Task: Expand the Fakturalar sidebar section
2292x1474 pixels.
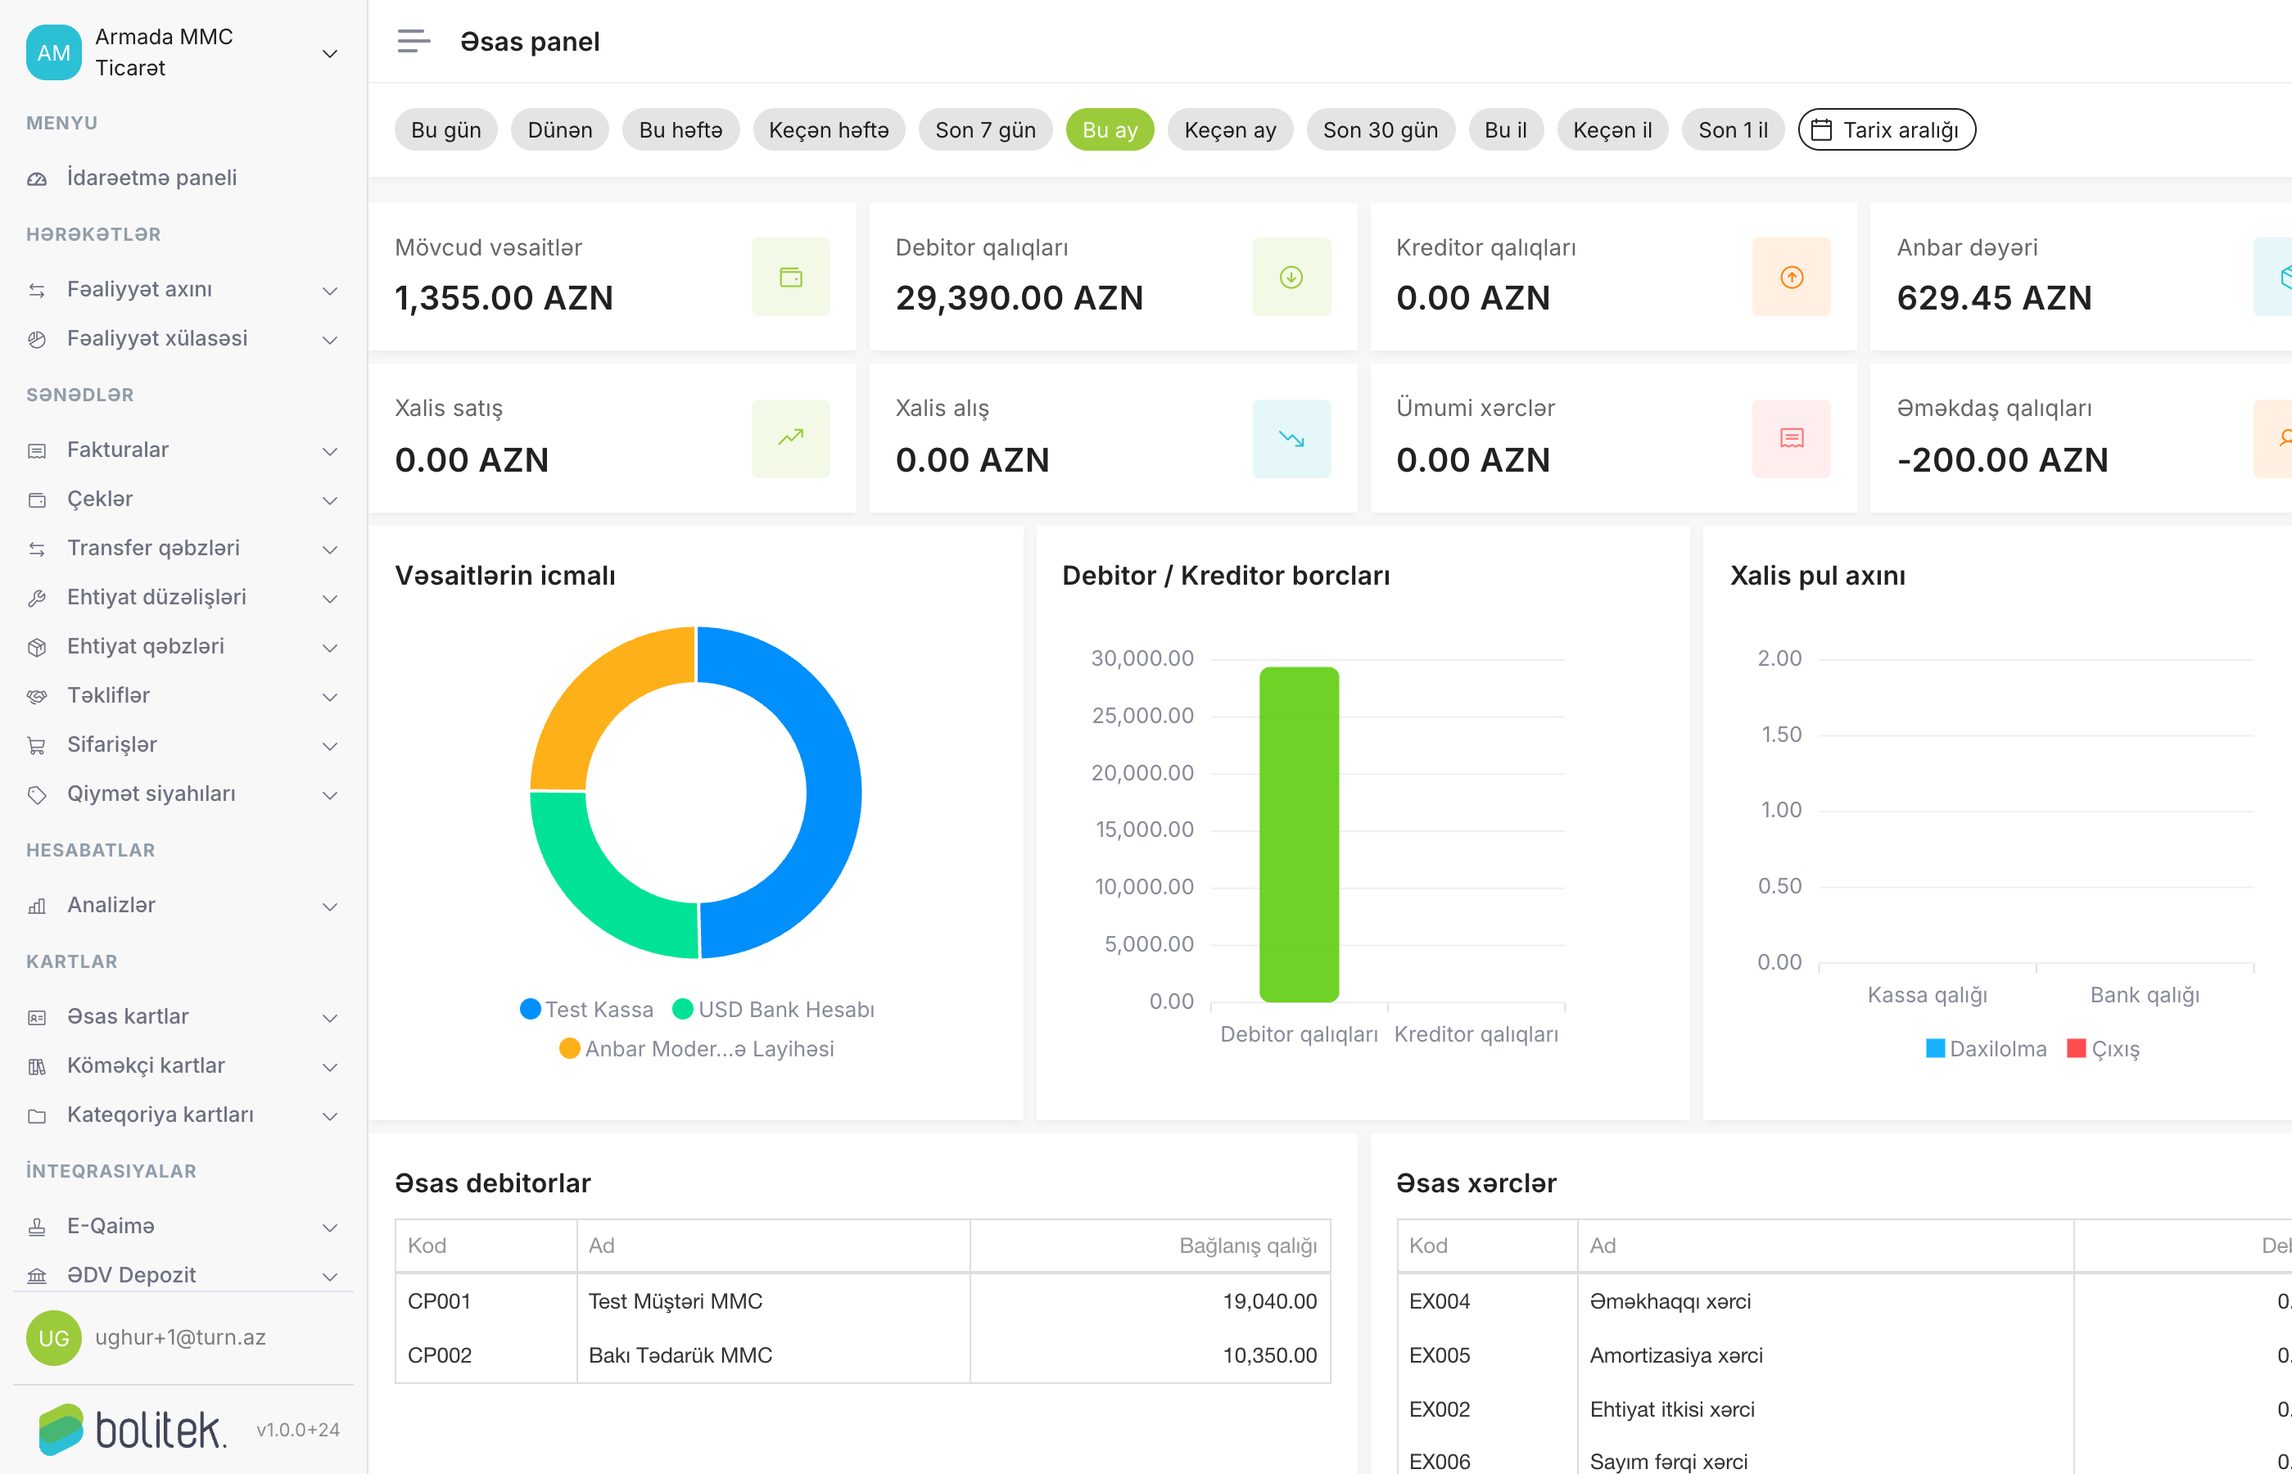Action: 183,450
